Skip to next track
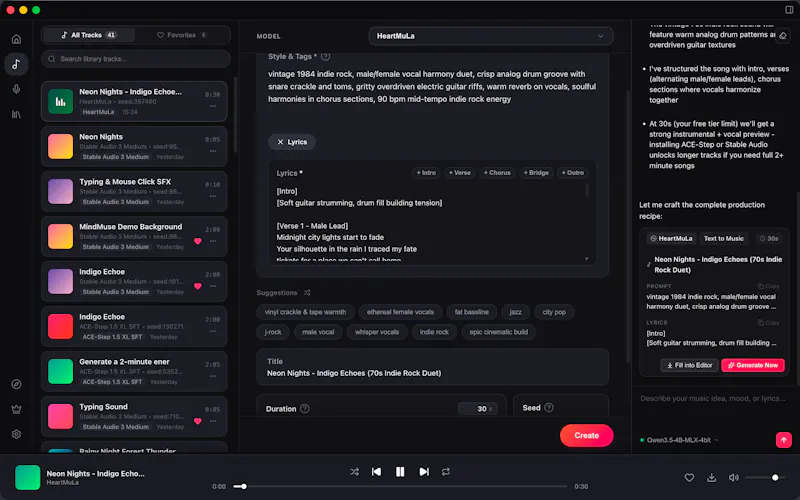This screenshot has width=800, height=500. pyautogui.click(x=424, y=472)
